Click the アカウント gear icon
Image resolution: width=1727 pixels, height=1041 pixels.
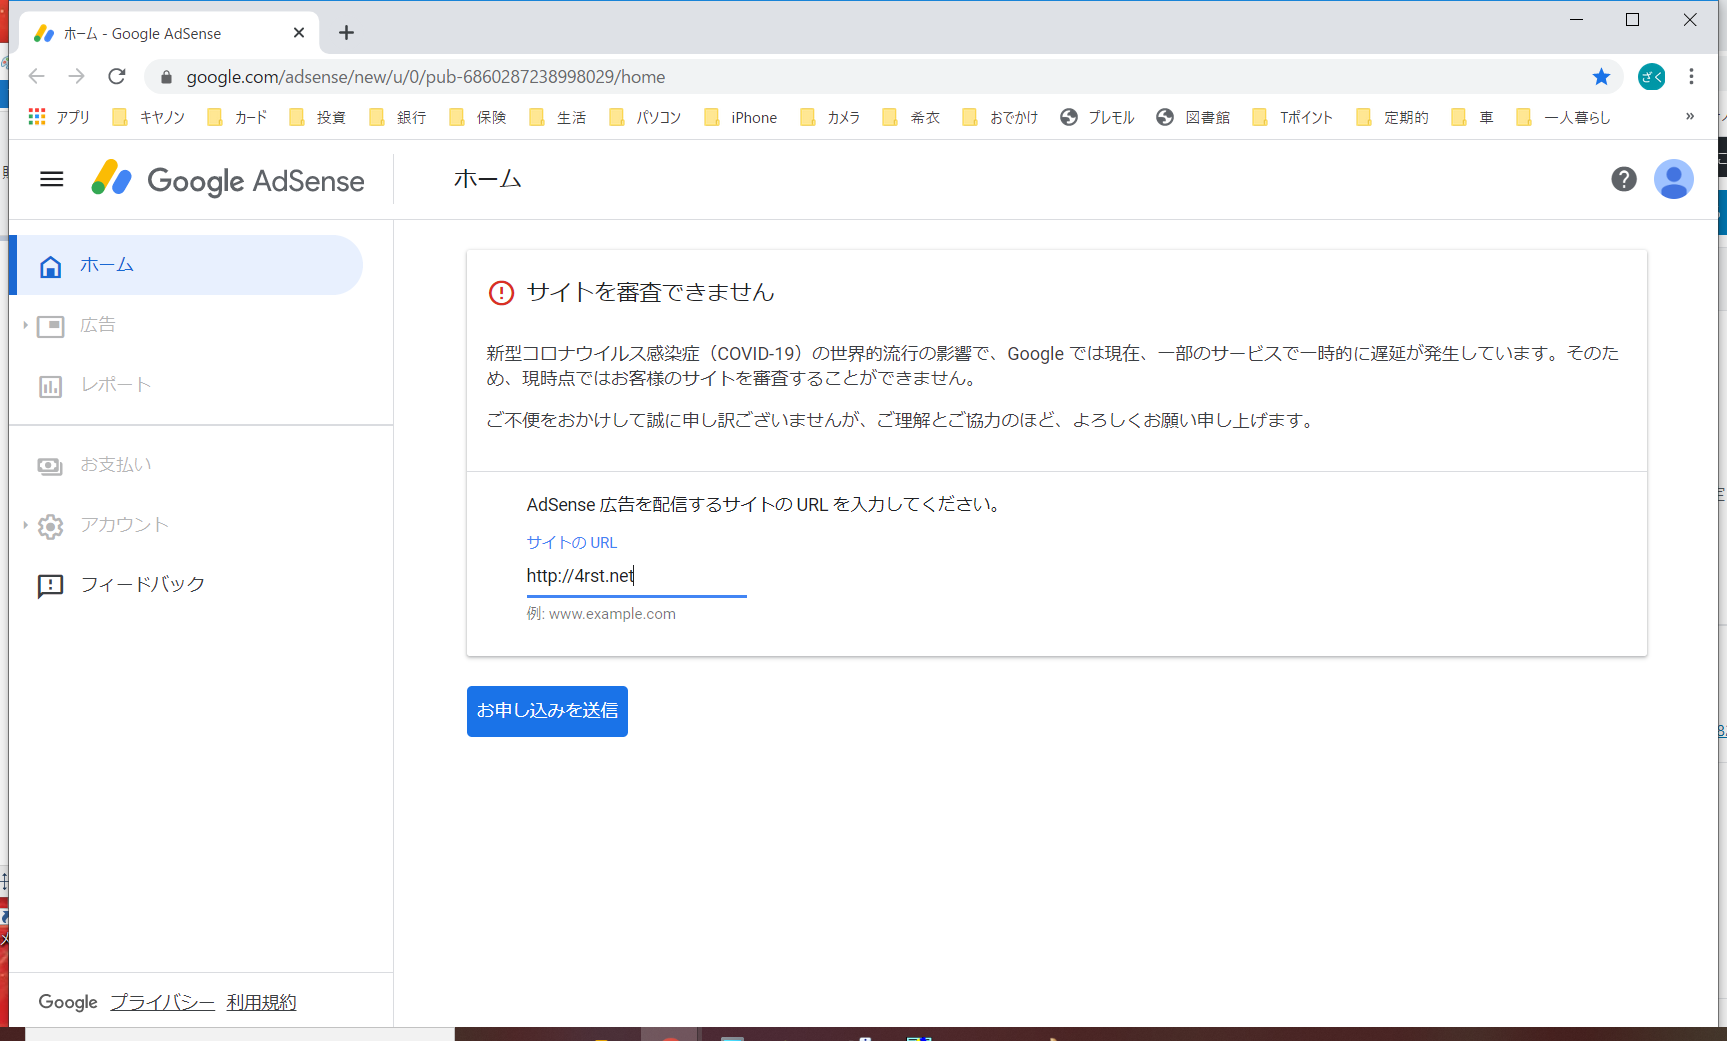[x=51, y=526]
